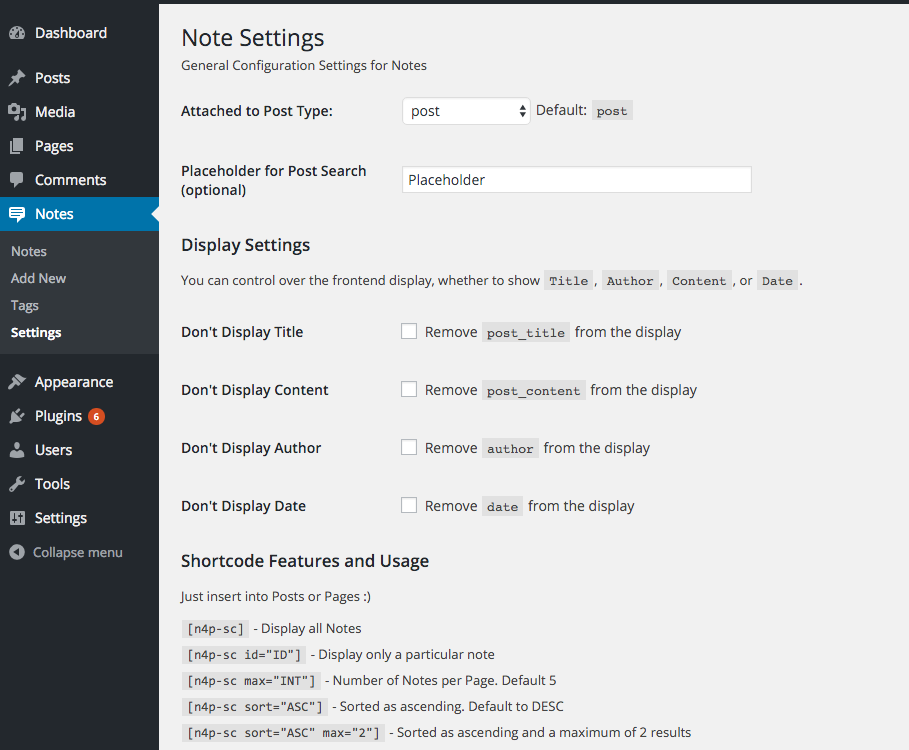Click the Media icon in sidebar

pos(17,112)
